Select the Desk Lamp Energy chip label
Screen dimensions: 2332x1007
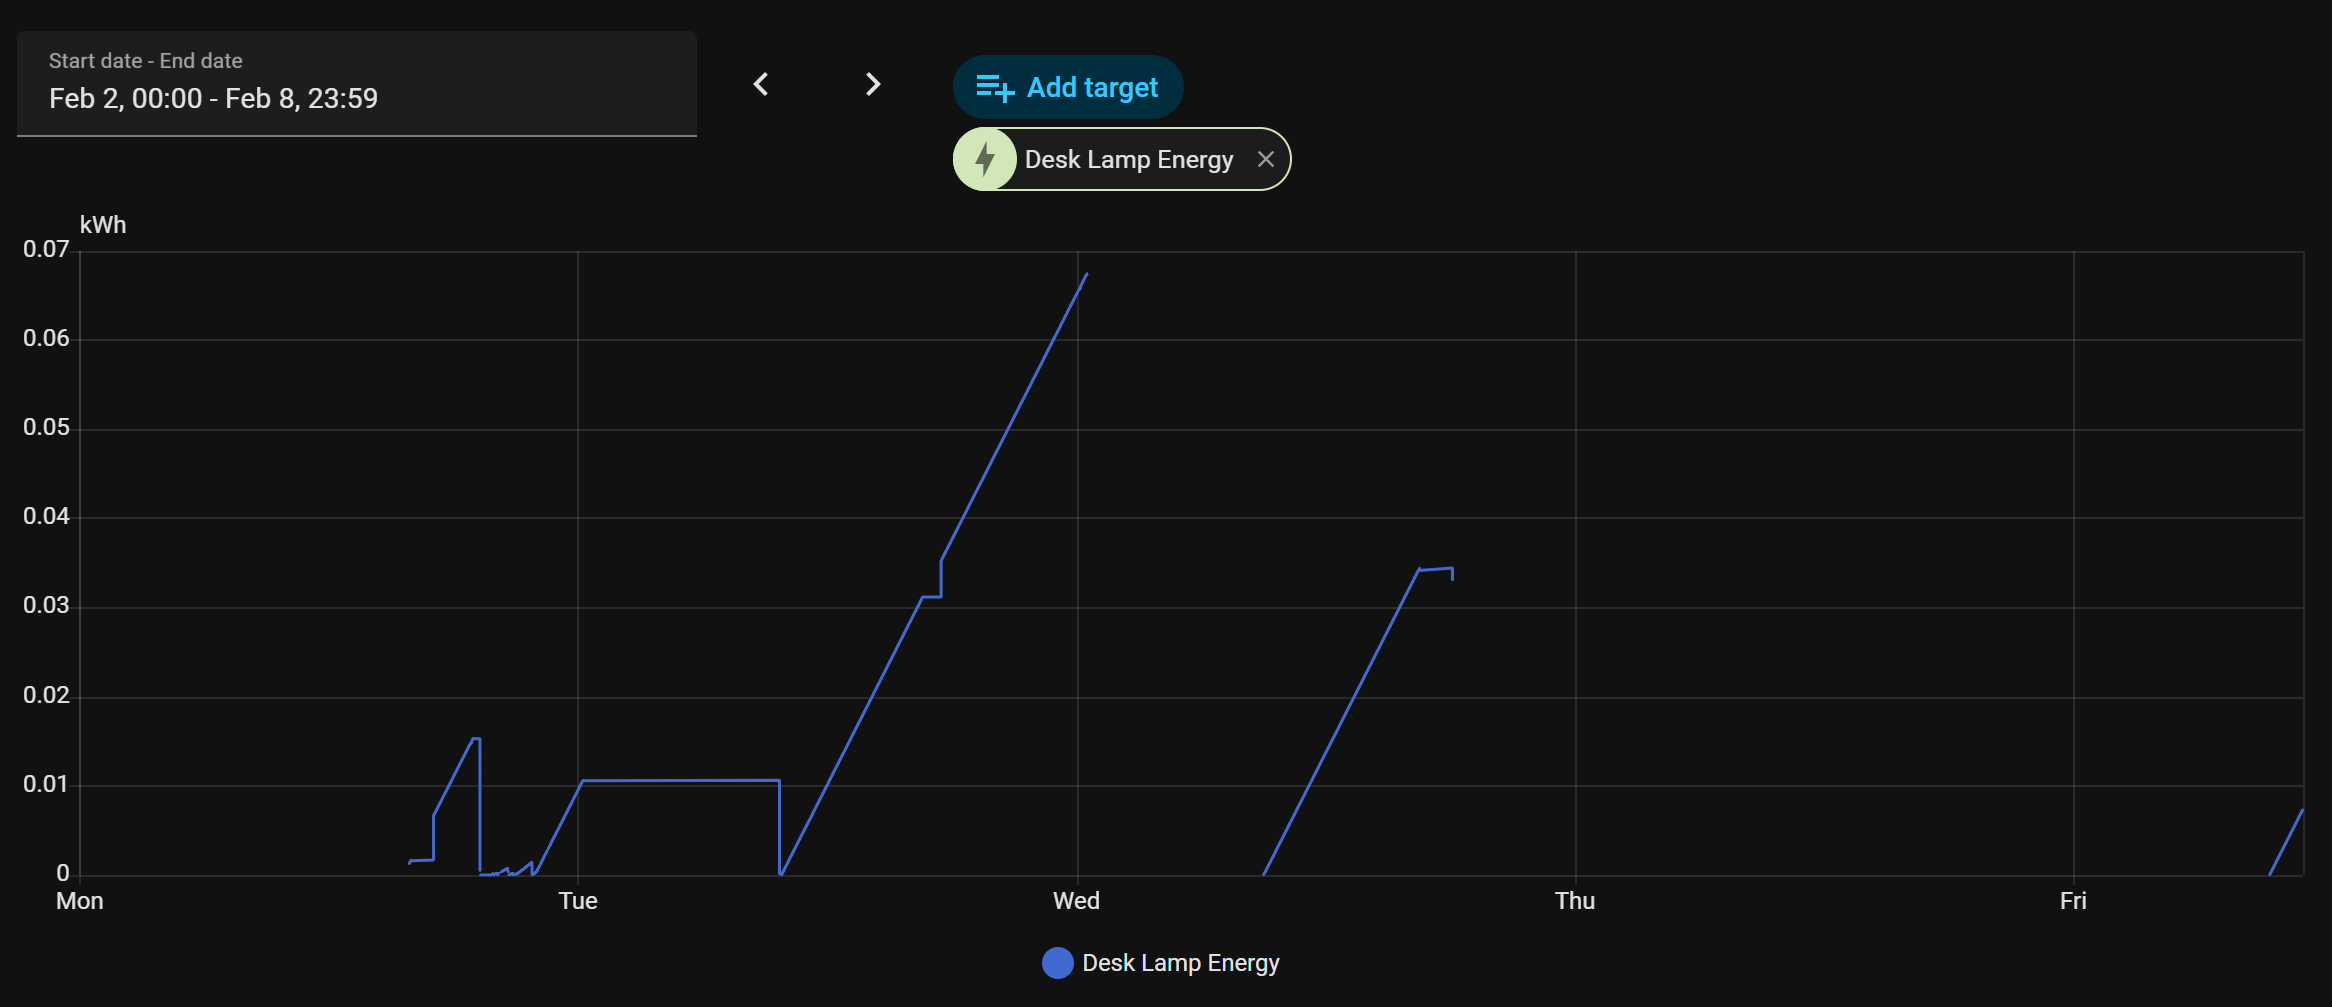pos(1129,160)
